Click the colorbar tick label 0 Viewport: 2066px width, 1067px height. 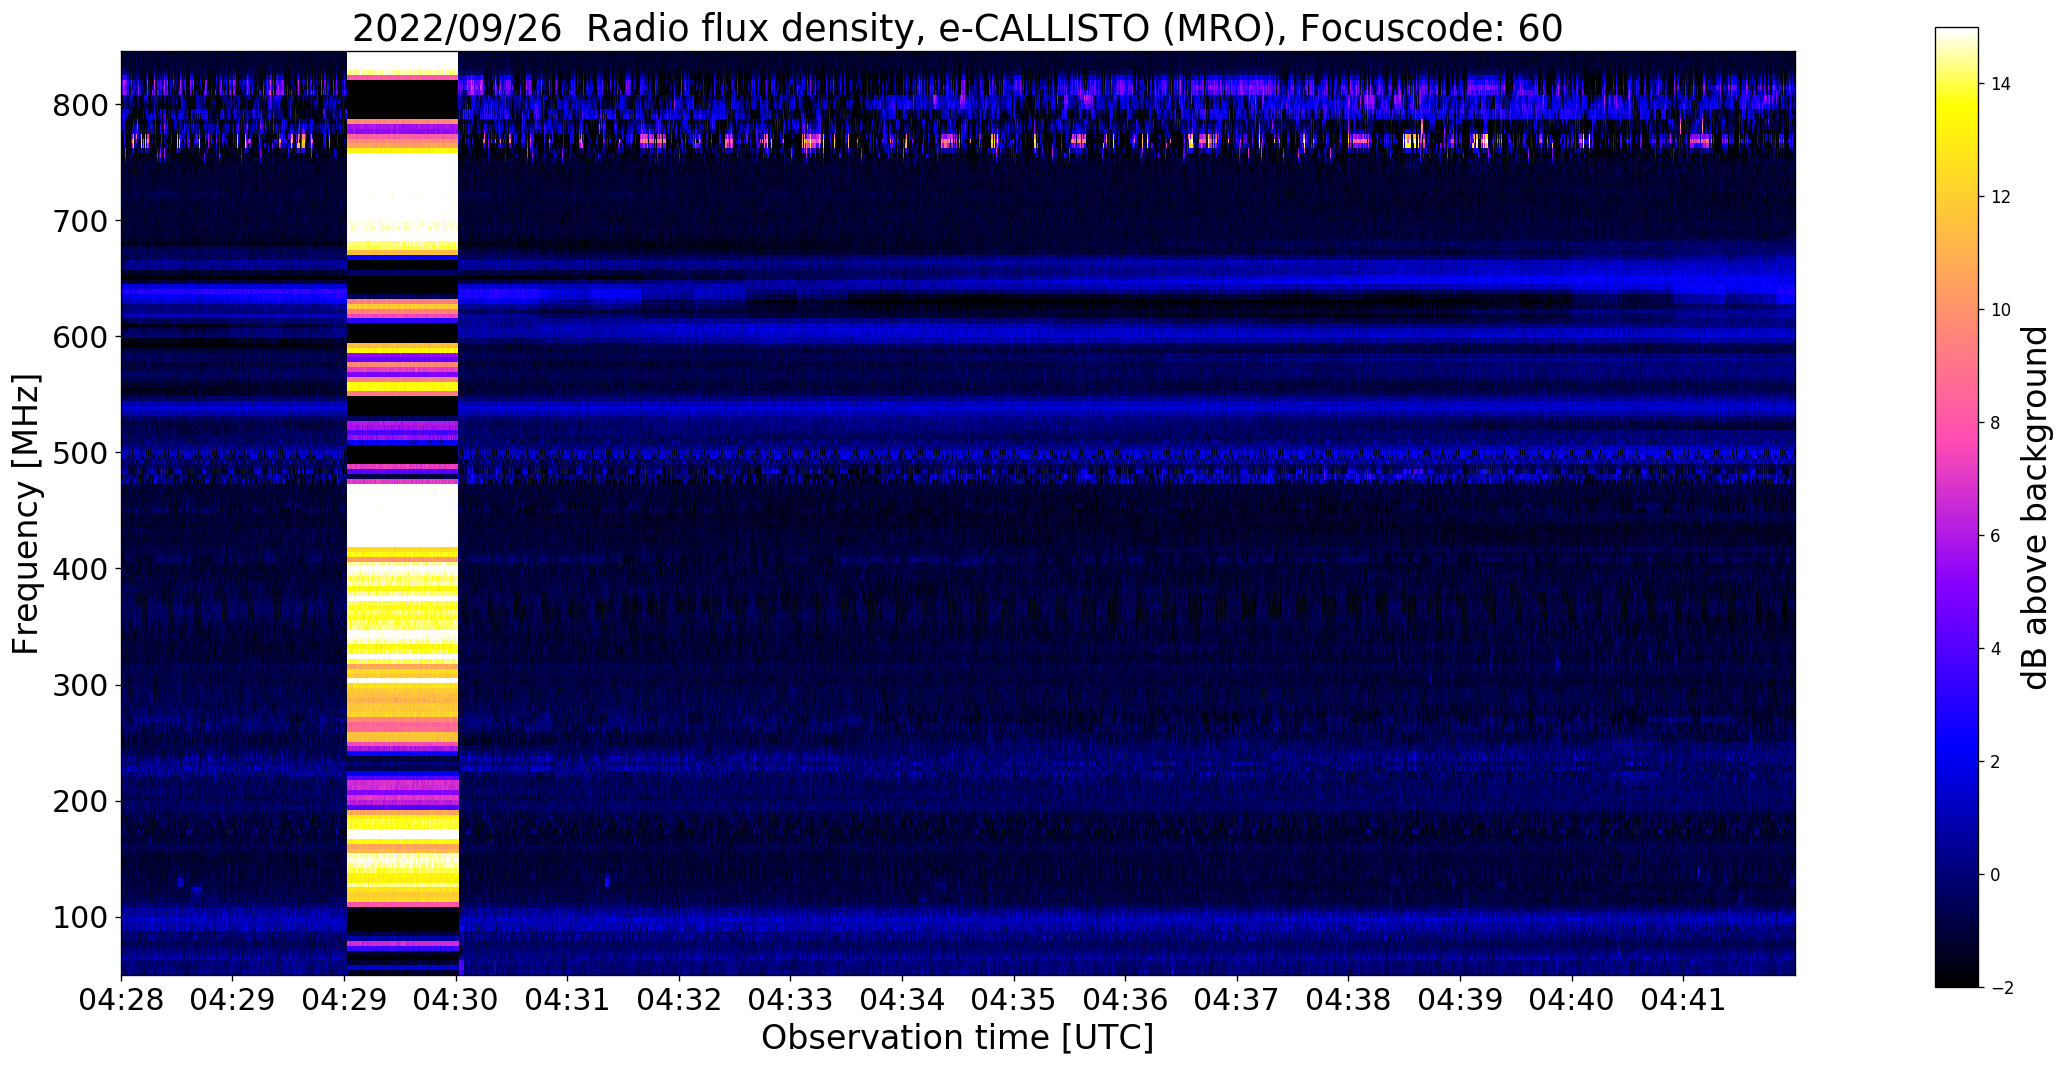pyautogui.click(x=1996, y=875)
